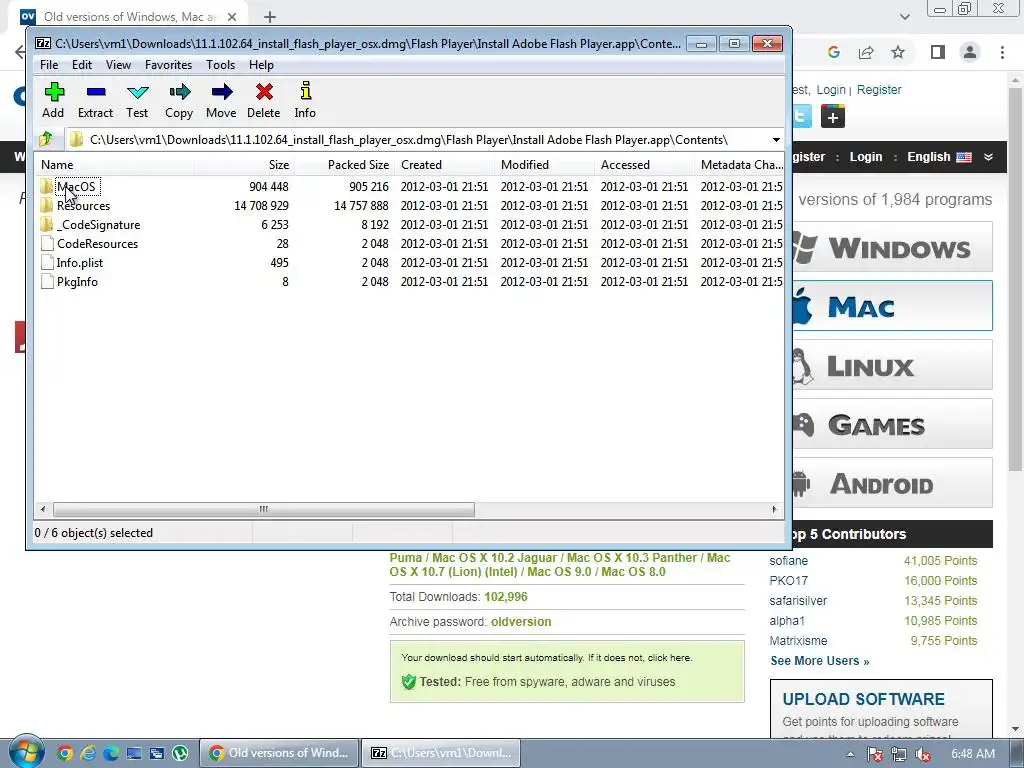Launch Internet Explorer from taskbar
Screen dimensions: 1024x768
88,753
